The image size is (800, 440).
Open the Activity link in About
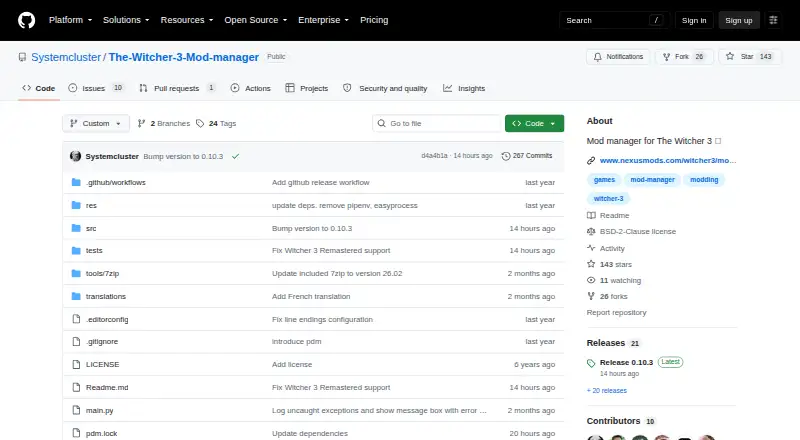tap(606, 248)
